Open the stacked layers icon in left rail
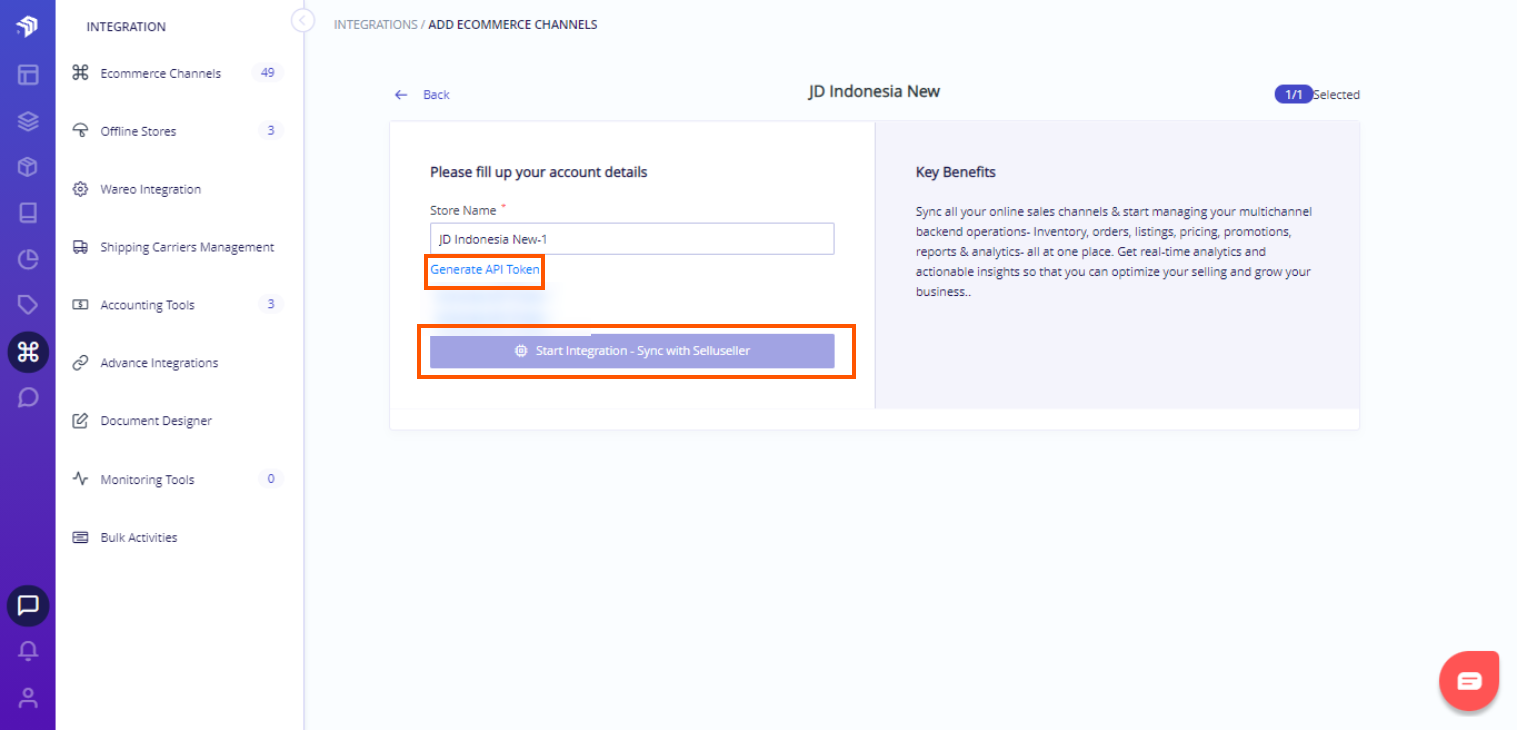1517x730 pixels. click(27, 121)
